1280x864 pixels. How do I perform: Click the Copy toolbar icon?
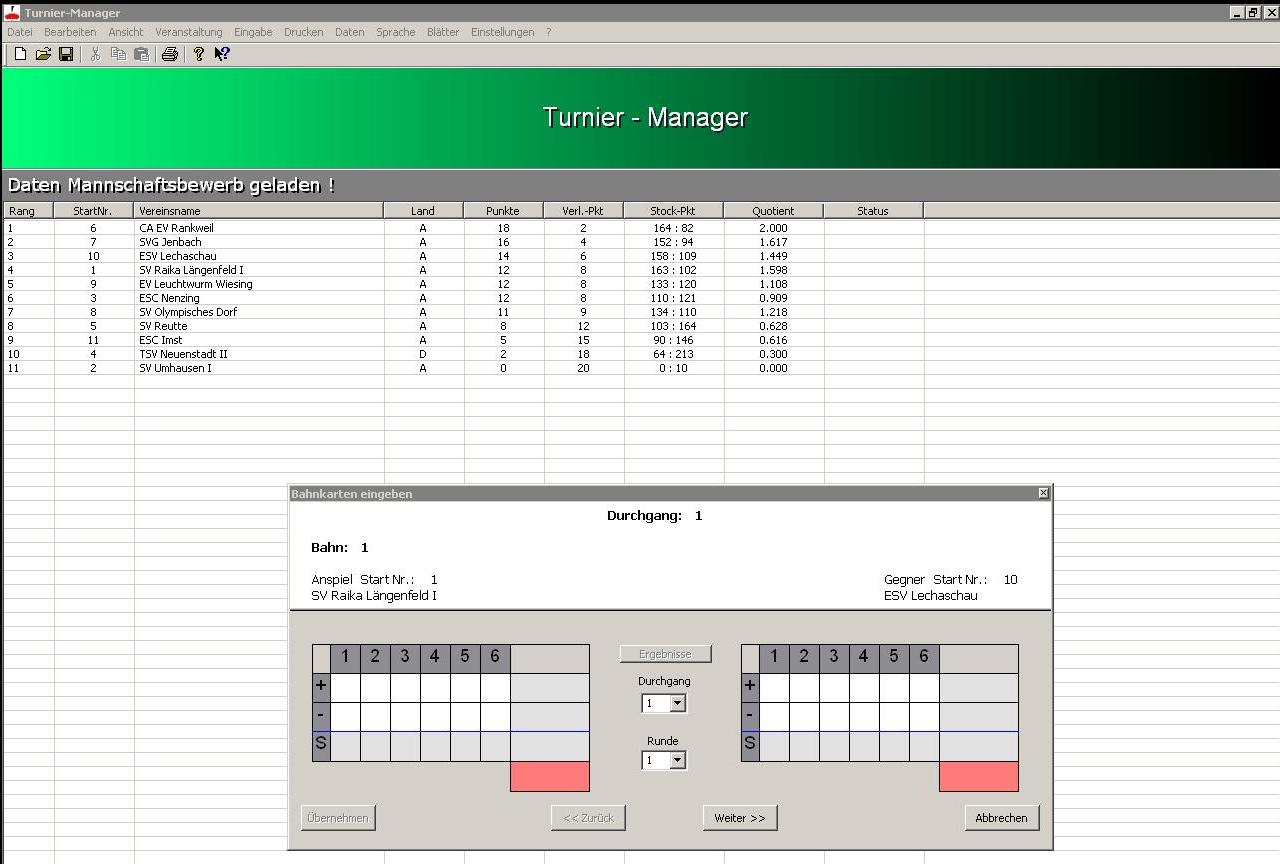point(118,54)
